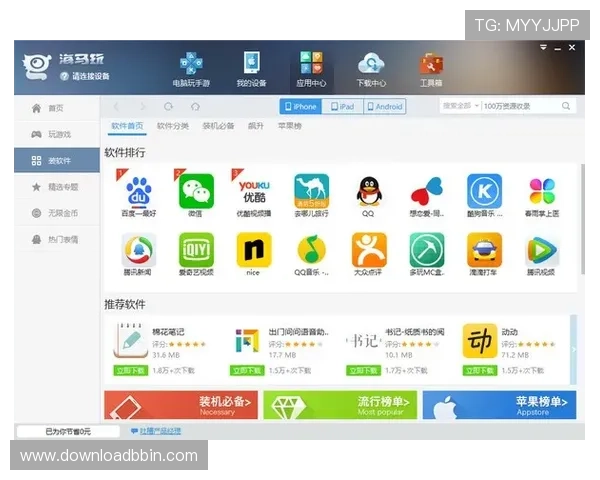Download 棉花笔记 with 立即下载 button
This screenshot has width=600, height=480.
tap(130, 371)
